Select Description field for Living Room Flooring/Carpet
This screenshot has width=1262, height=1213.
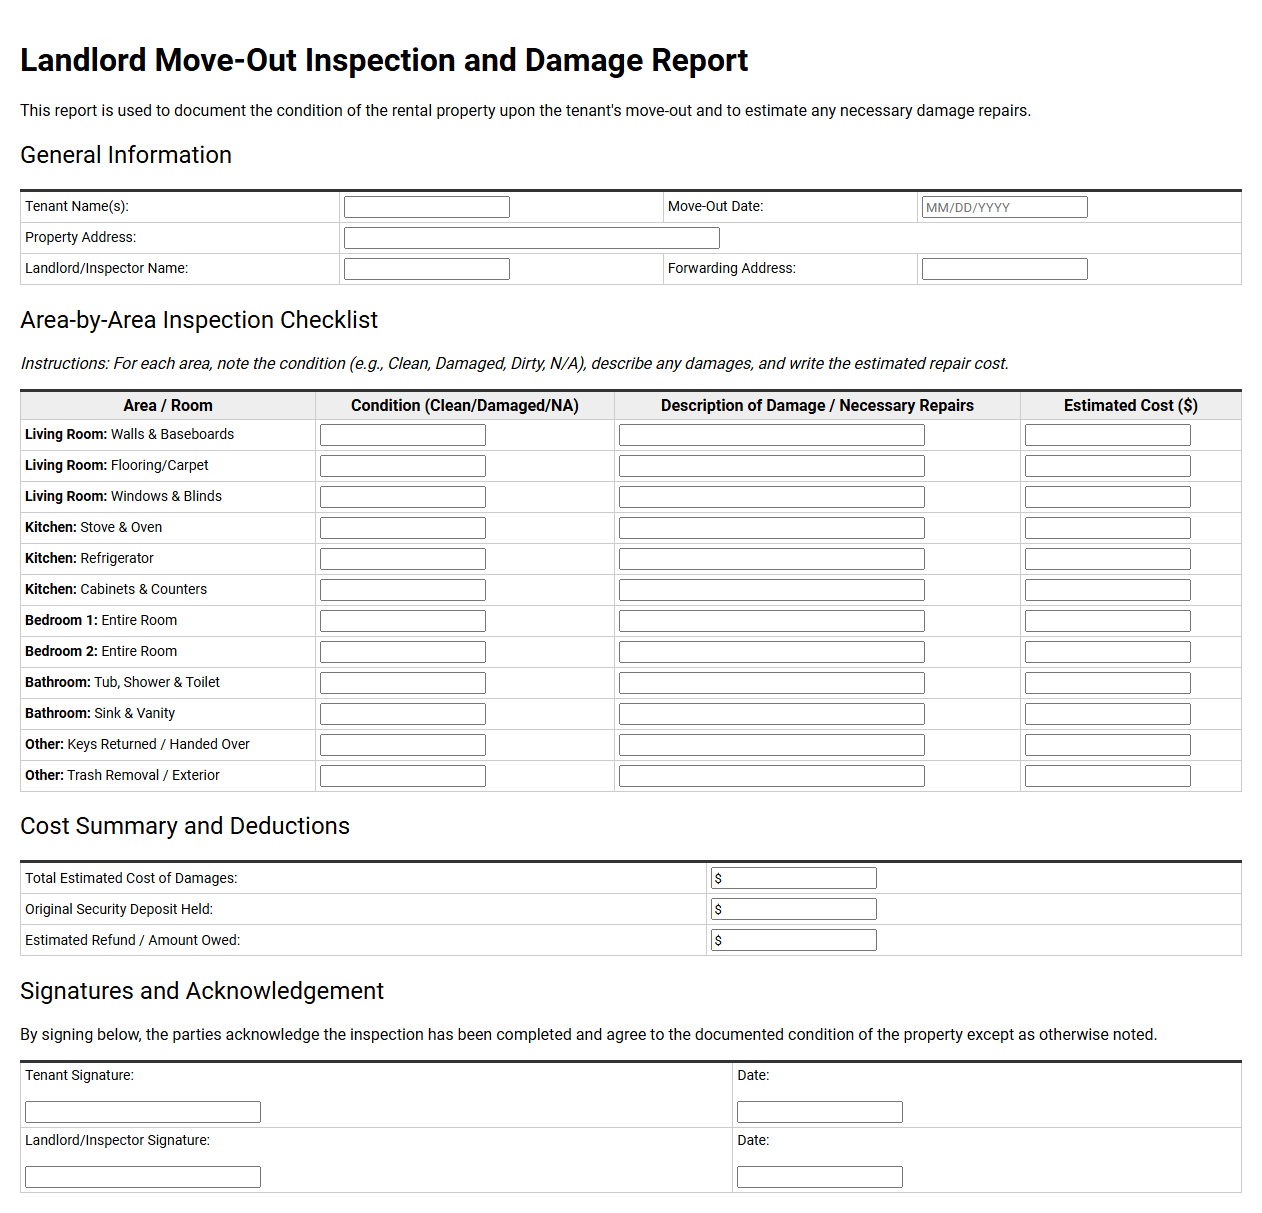(x=772, y=466)
